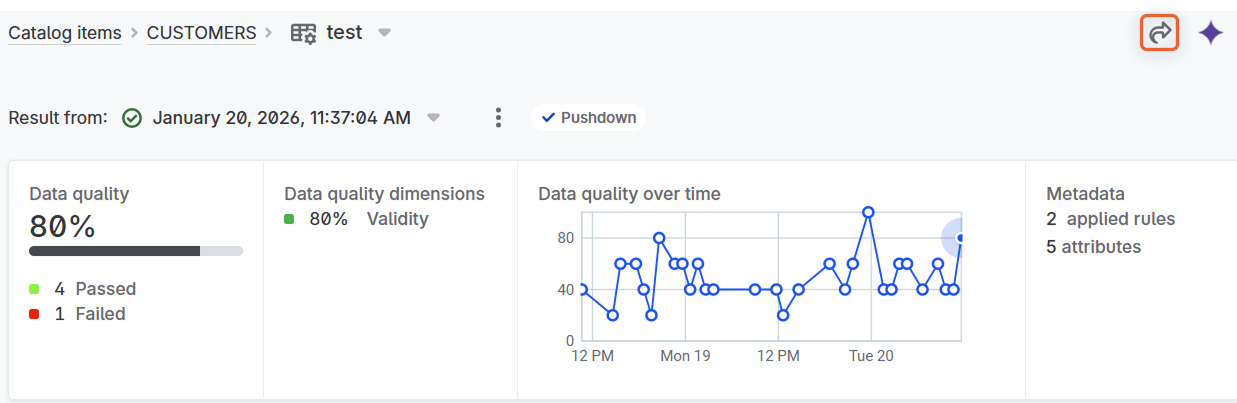Click the 80% Validity dimension text
This screenshot has height=403, width=1237.
point(368,219)
